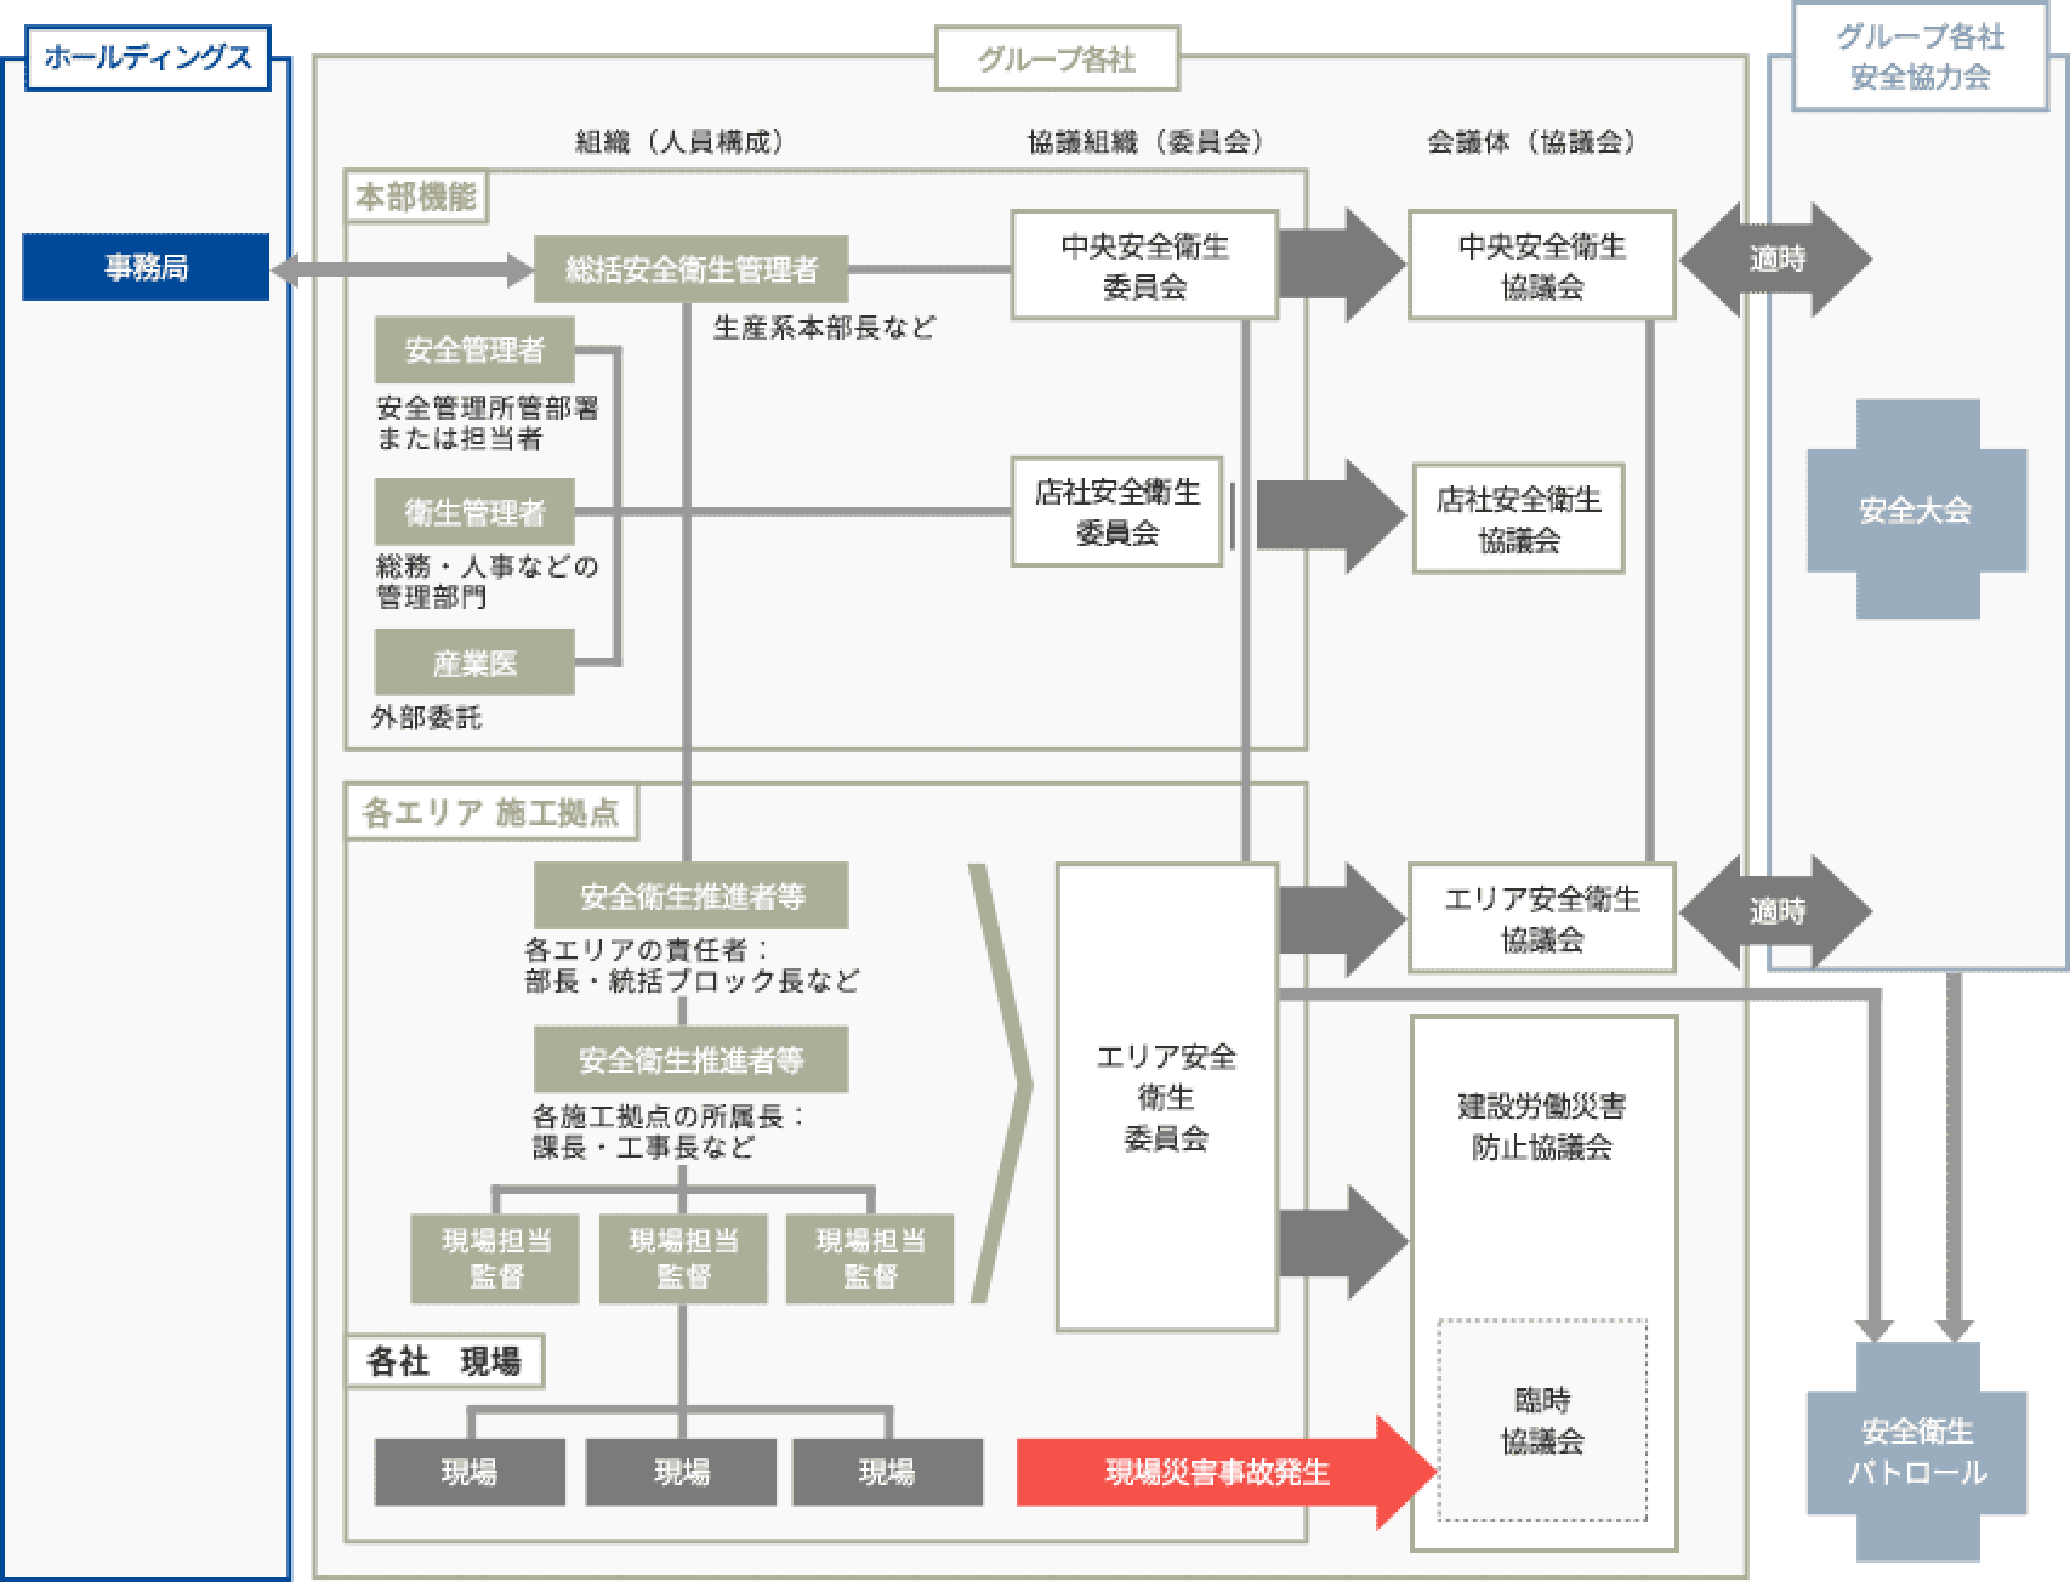Select the blue 事務局 box

(x=146, y=267)
